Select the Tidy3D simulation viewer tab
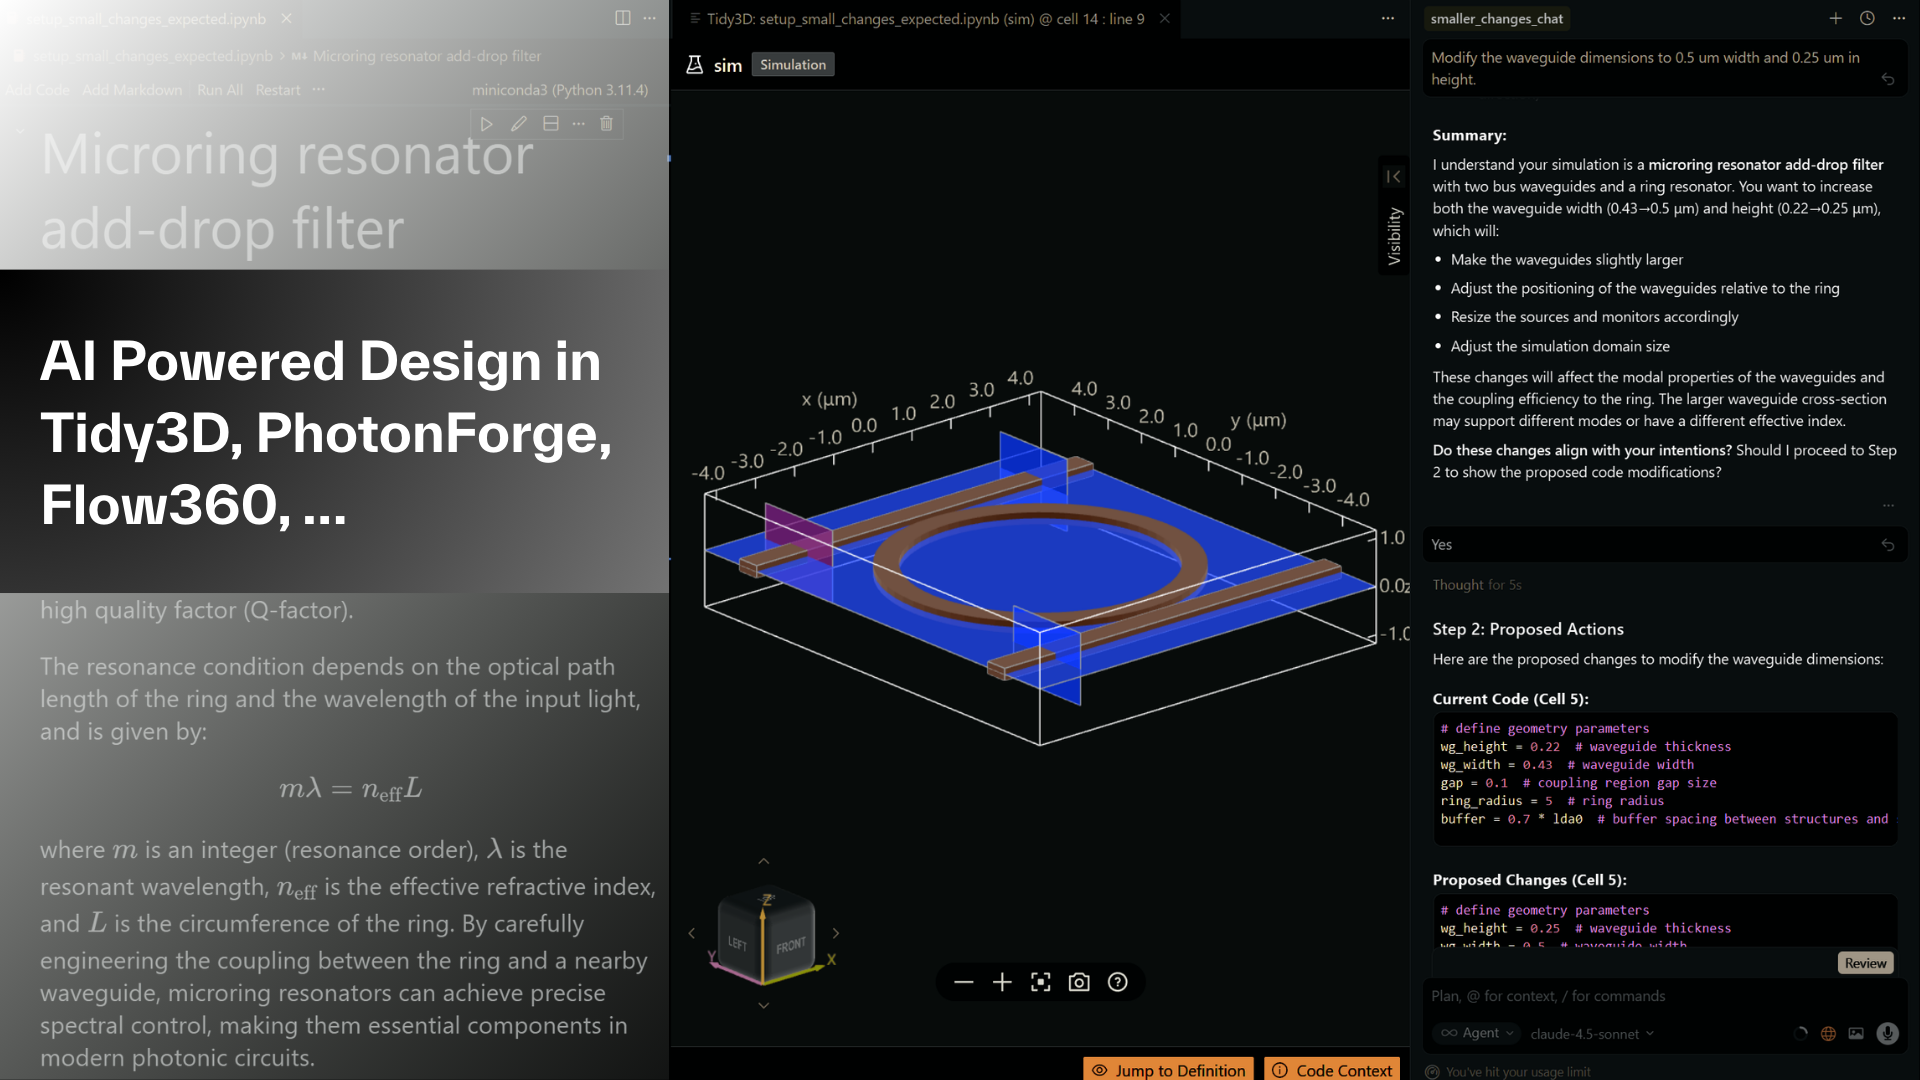The image size is (1920, 1080). coord(925,18)
